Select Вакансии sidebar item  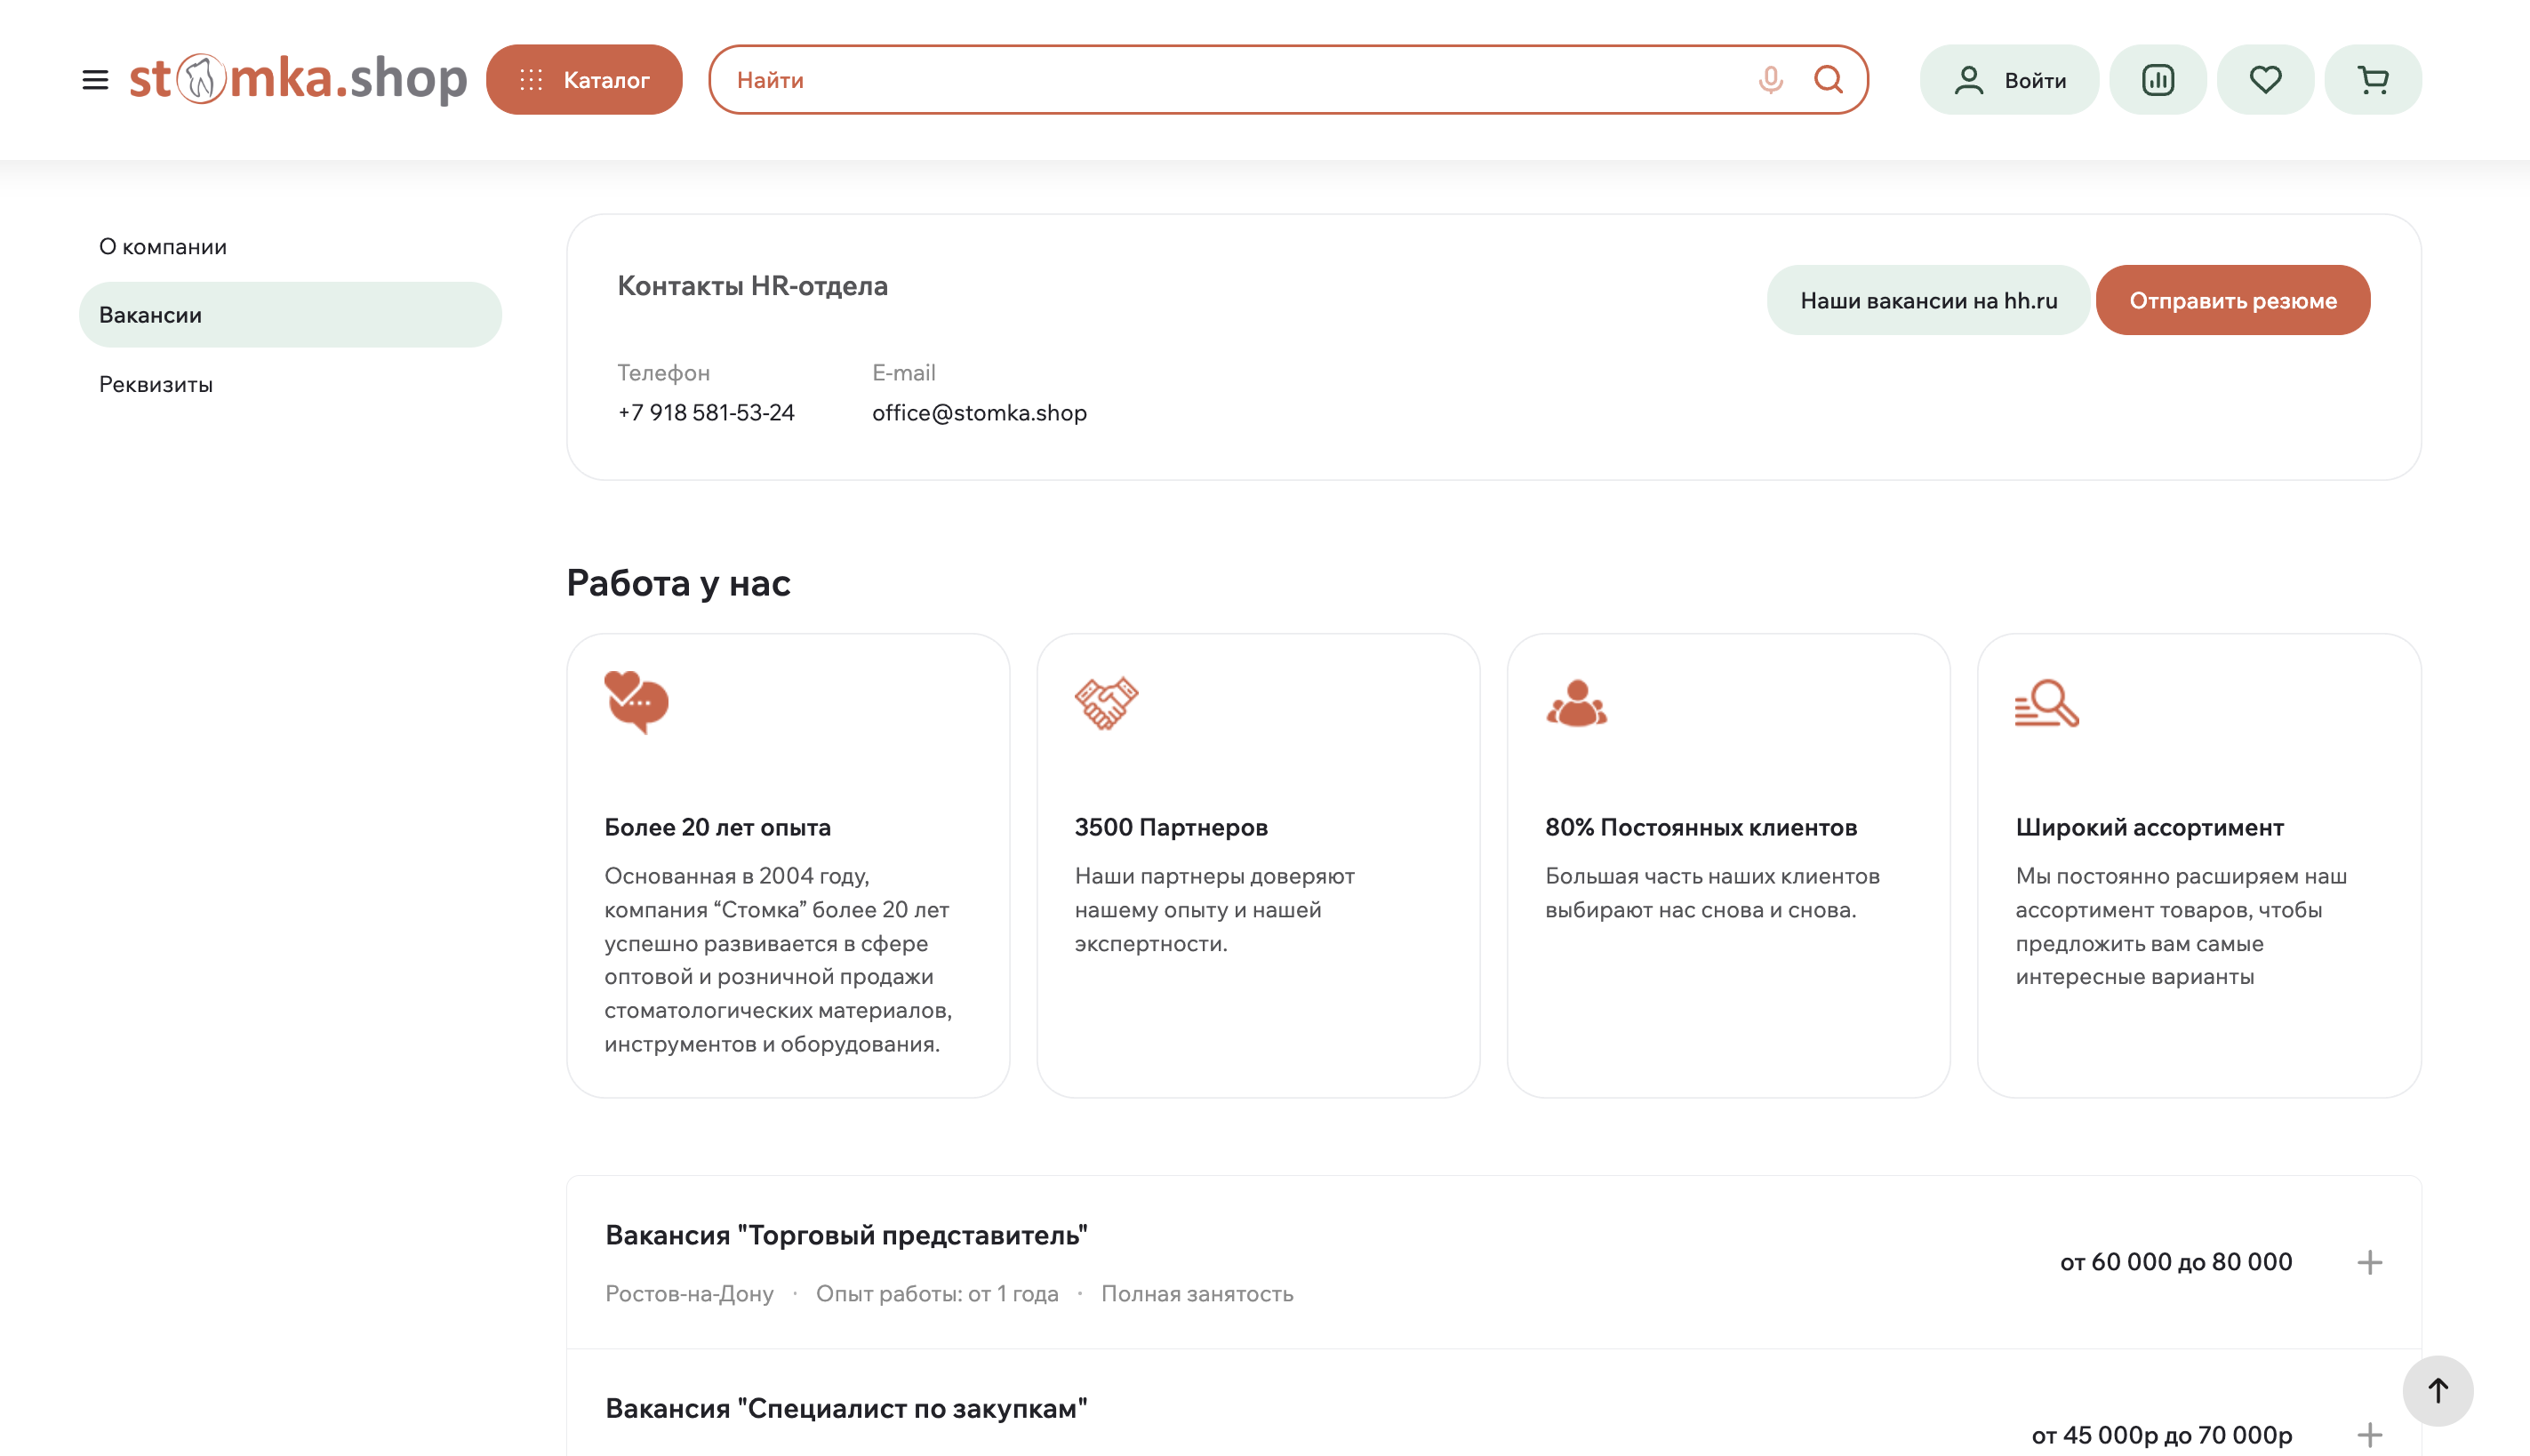point(290,315)
